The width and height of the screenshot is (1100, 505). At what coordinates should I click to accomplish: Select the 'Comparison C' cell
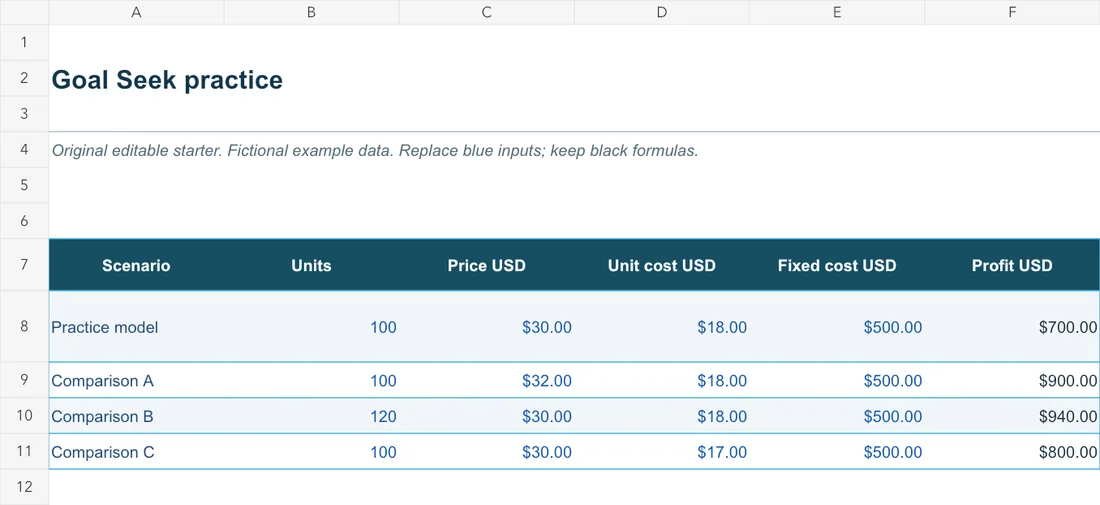pyautogui.click(x=136, y=452)
